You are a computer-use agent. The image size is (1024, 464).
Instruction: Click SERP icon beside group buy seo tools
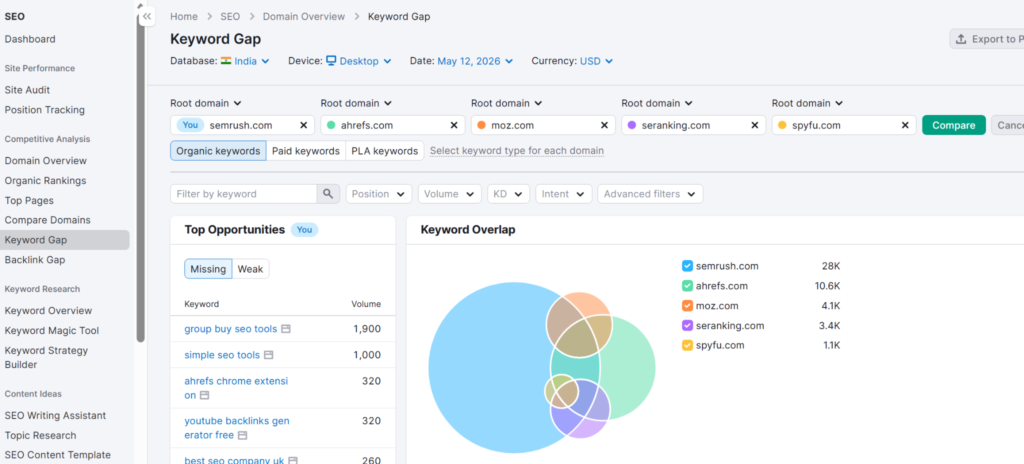click(x=285, y=329)
